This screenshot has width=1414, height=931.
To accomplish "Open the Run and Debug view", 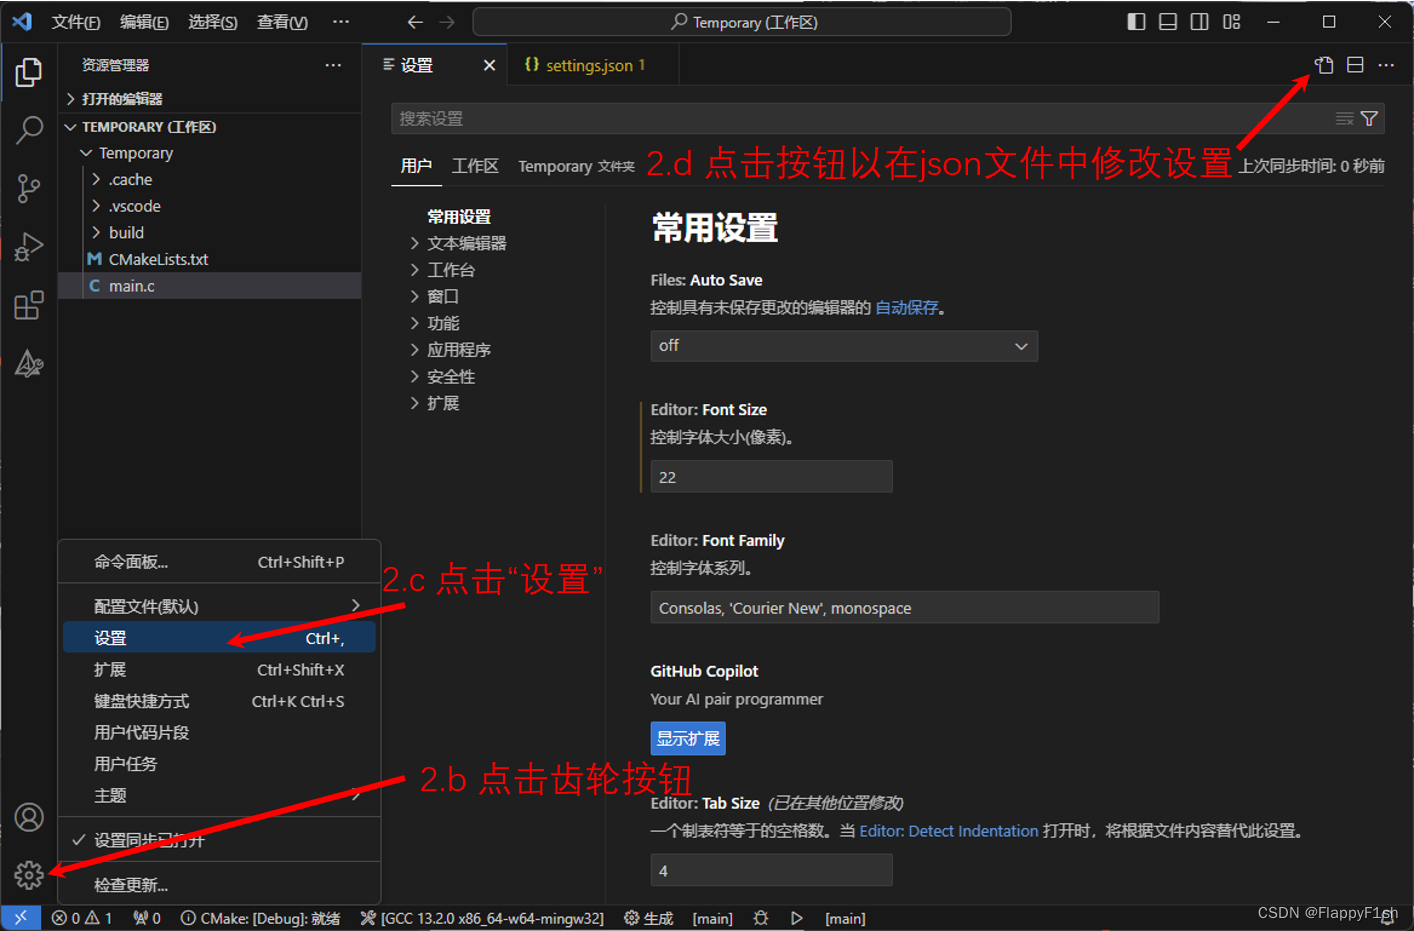I will click(x=29, y=246).
